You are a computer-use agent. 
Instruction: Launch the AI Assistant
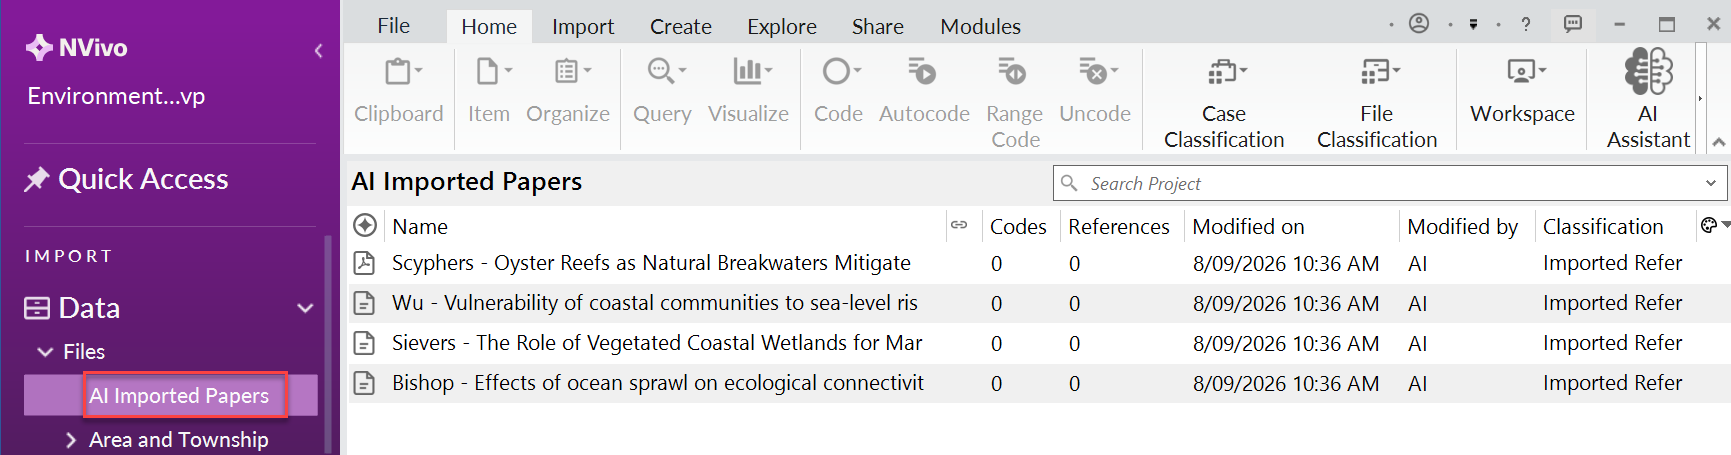1648,100
